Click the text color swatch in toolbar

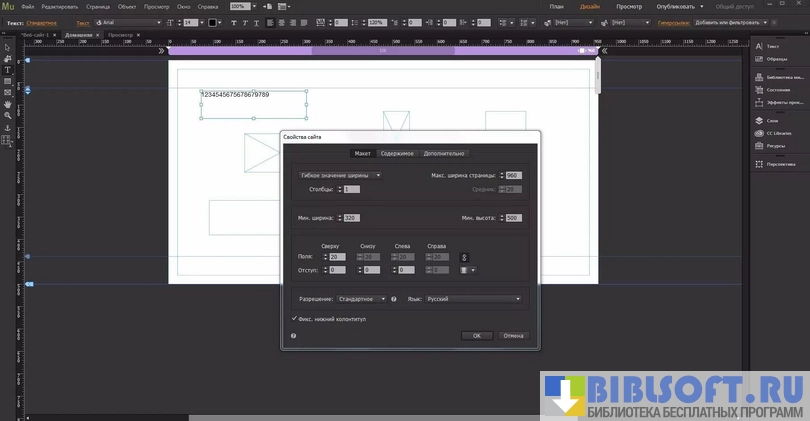pyautogui.click(x=213, y=22)
